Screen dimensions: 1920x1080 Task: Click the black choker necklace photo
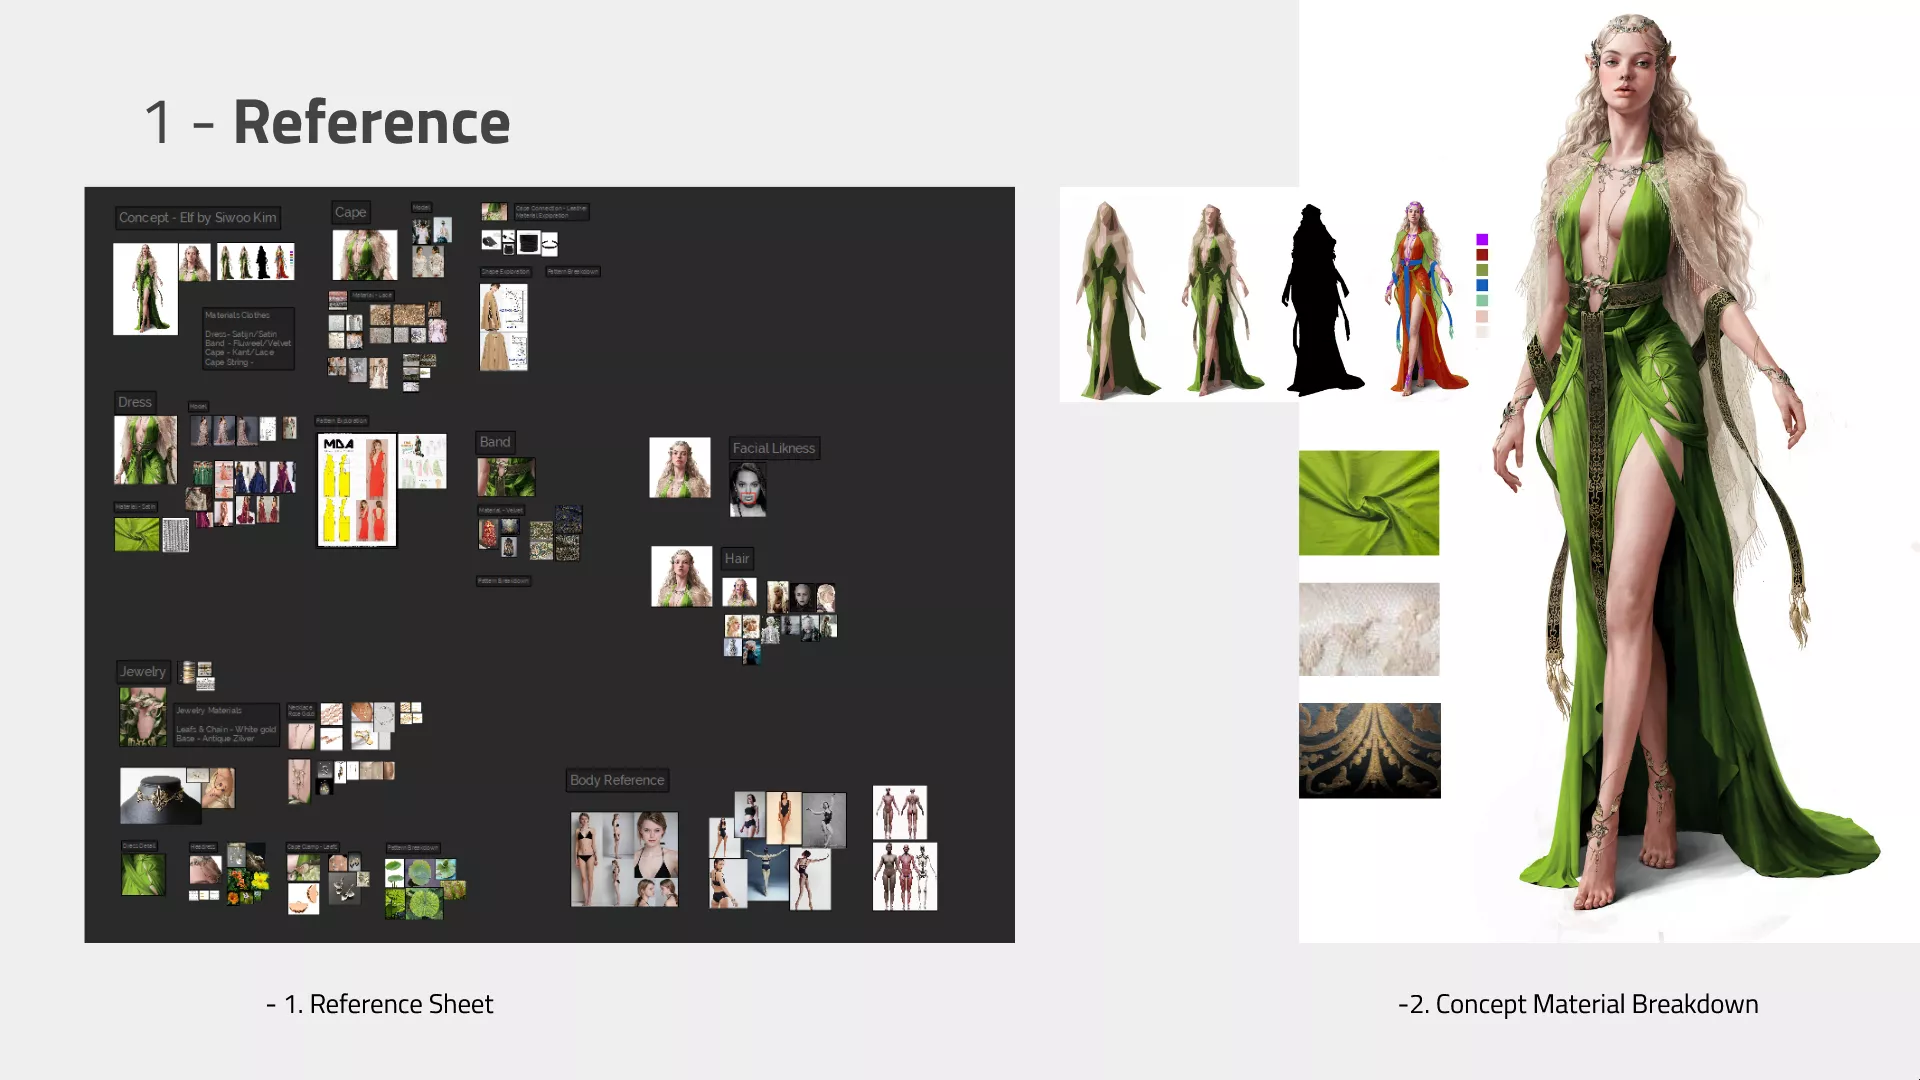[x=160, y=796]
